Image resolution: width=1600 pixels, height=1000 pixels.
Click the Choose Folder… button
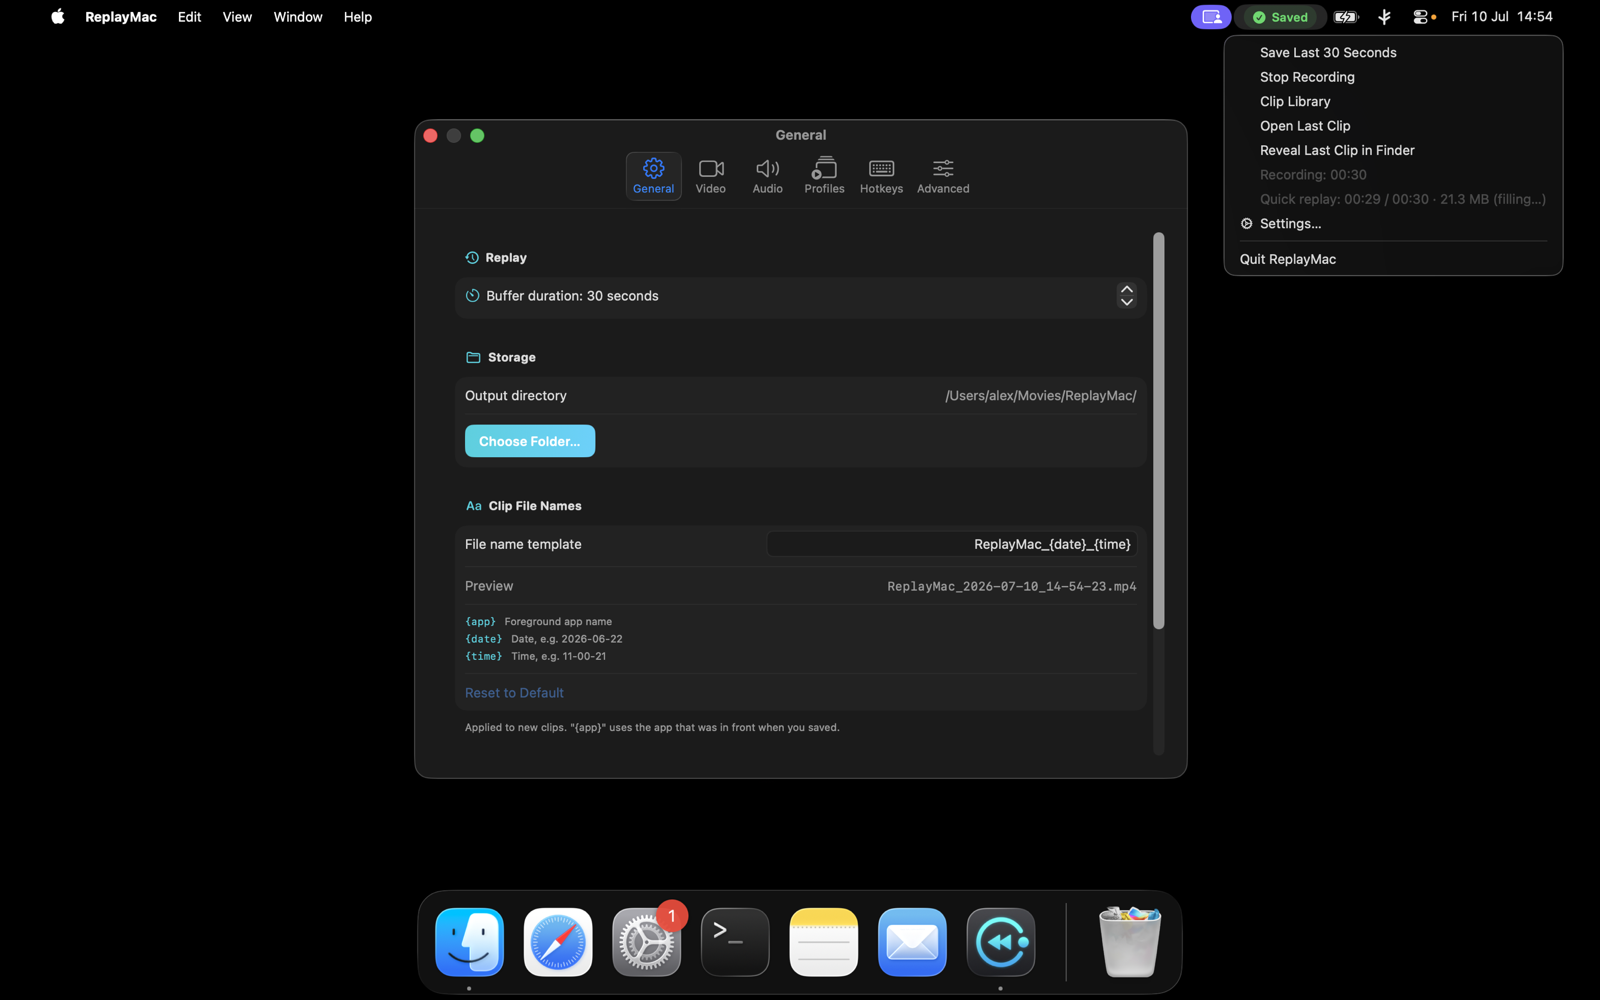(530, 441)
